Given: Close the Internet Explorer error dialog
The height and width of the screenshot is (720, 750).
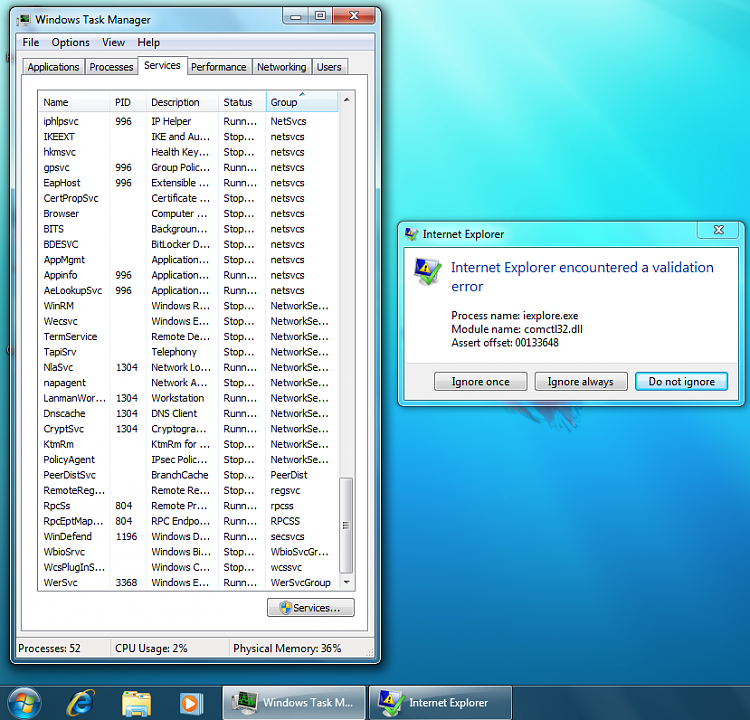Looking at the screenshot, I should click(x=718, y=230).
